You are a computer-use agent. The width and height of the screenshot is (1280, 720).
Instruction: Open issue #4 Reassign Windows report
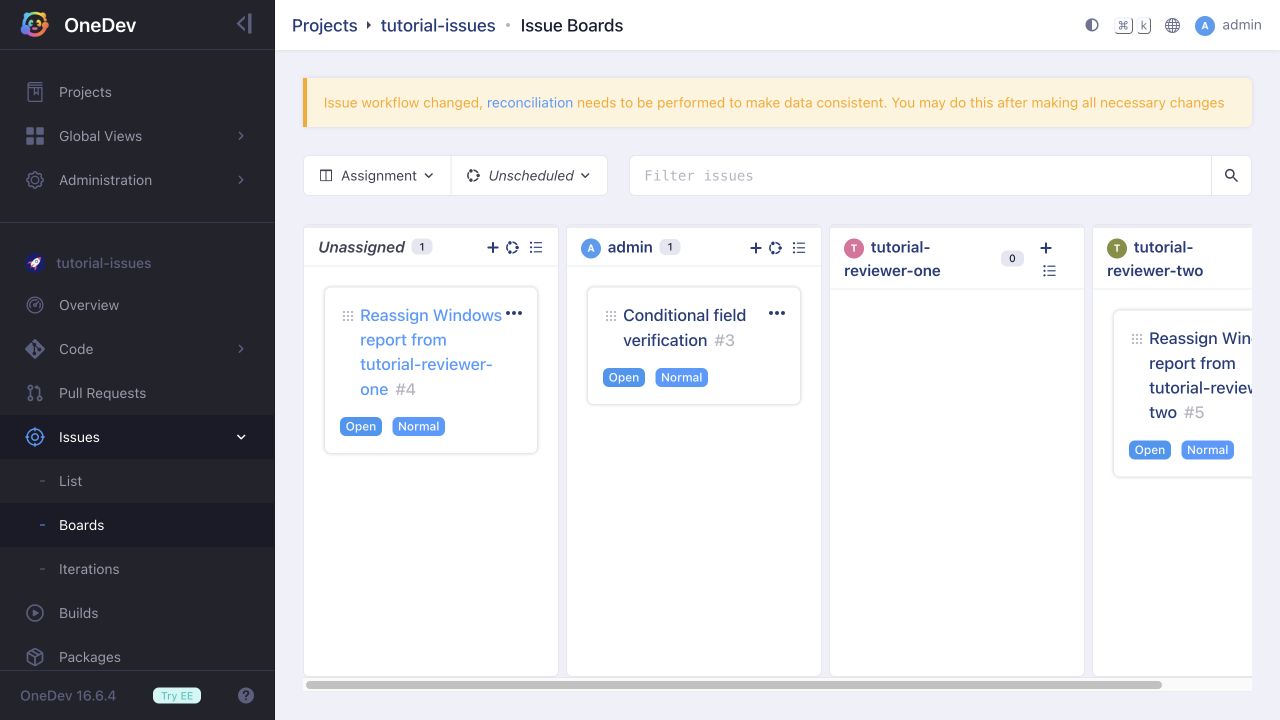click(430, 352)
